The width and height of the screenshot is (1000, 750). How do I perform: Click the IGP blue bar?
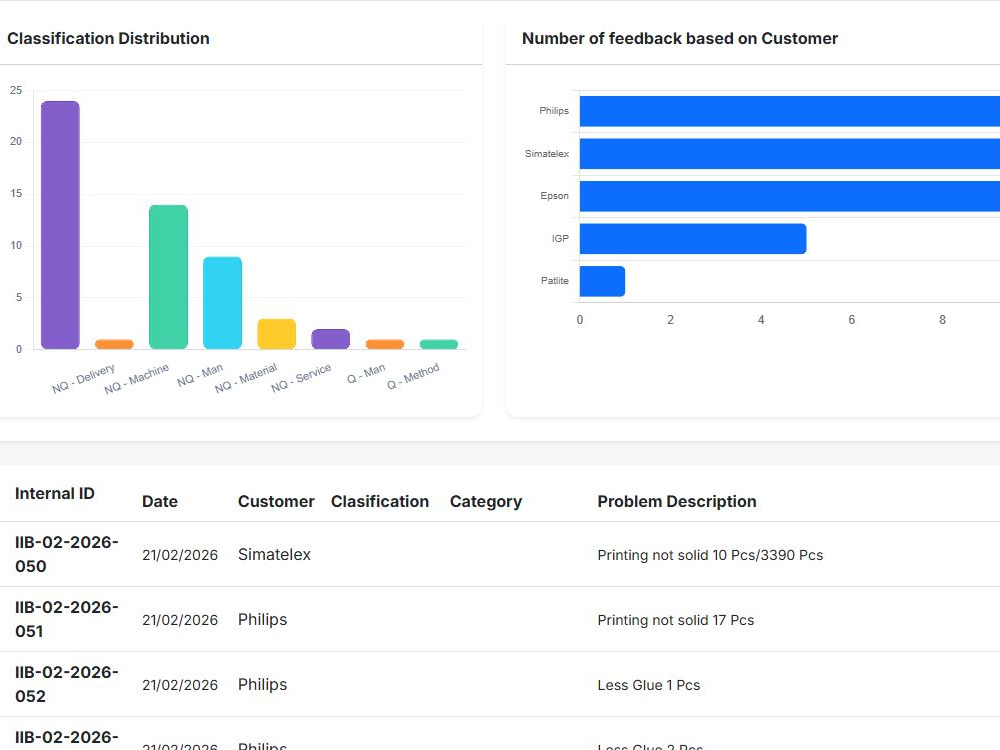click(693, 239)
